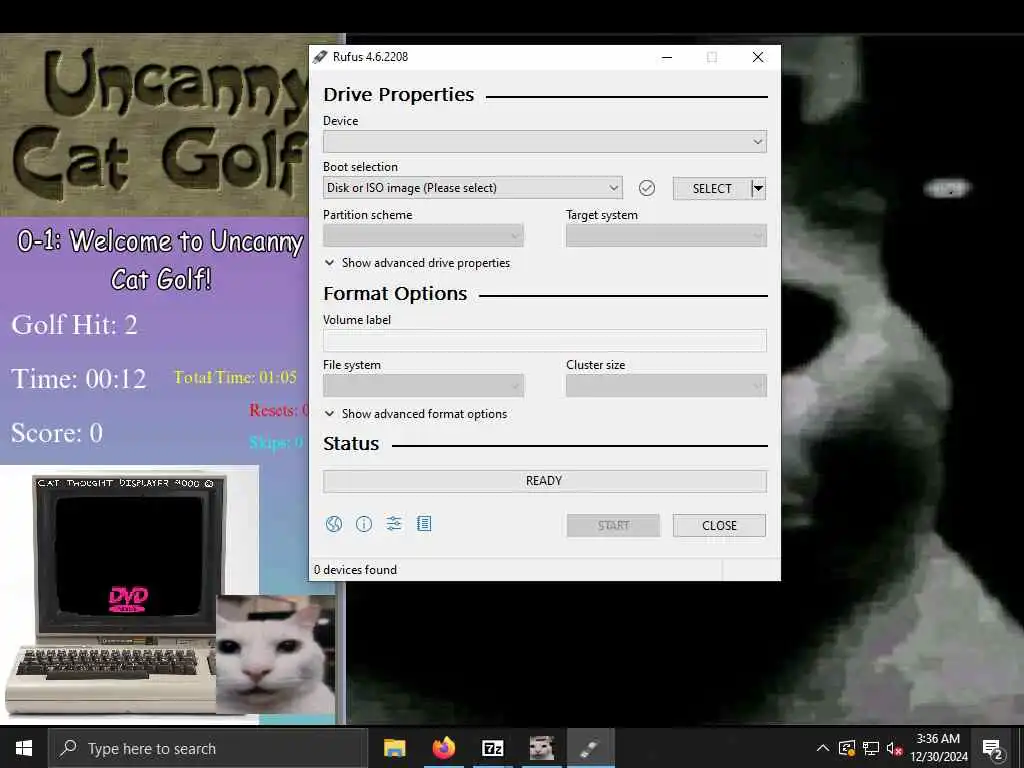The width and height of the screenshot is (1024, 768).
Task: Click the network icon in system tray
Action: [871, 748]
